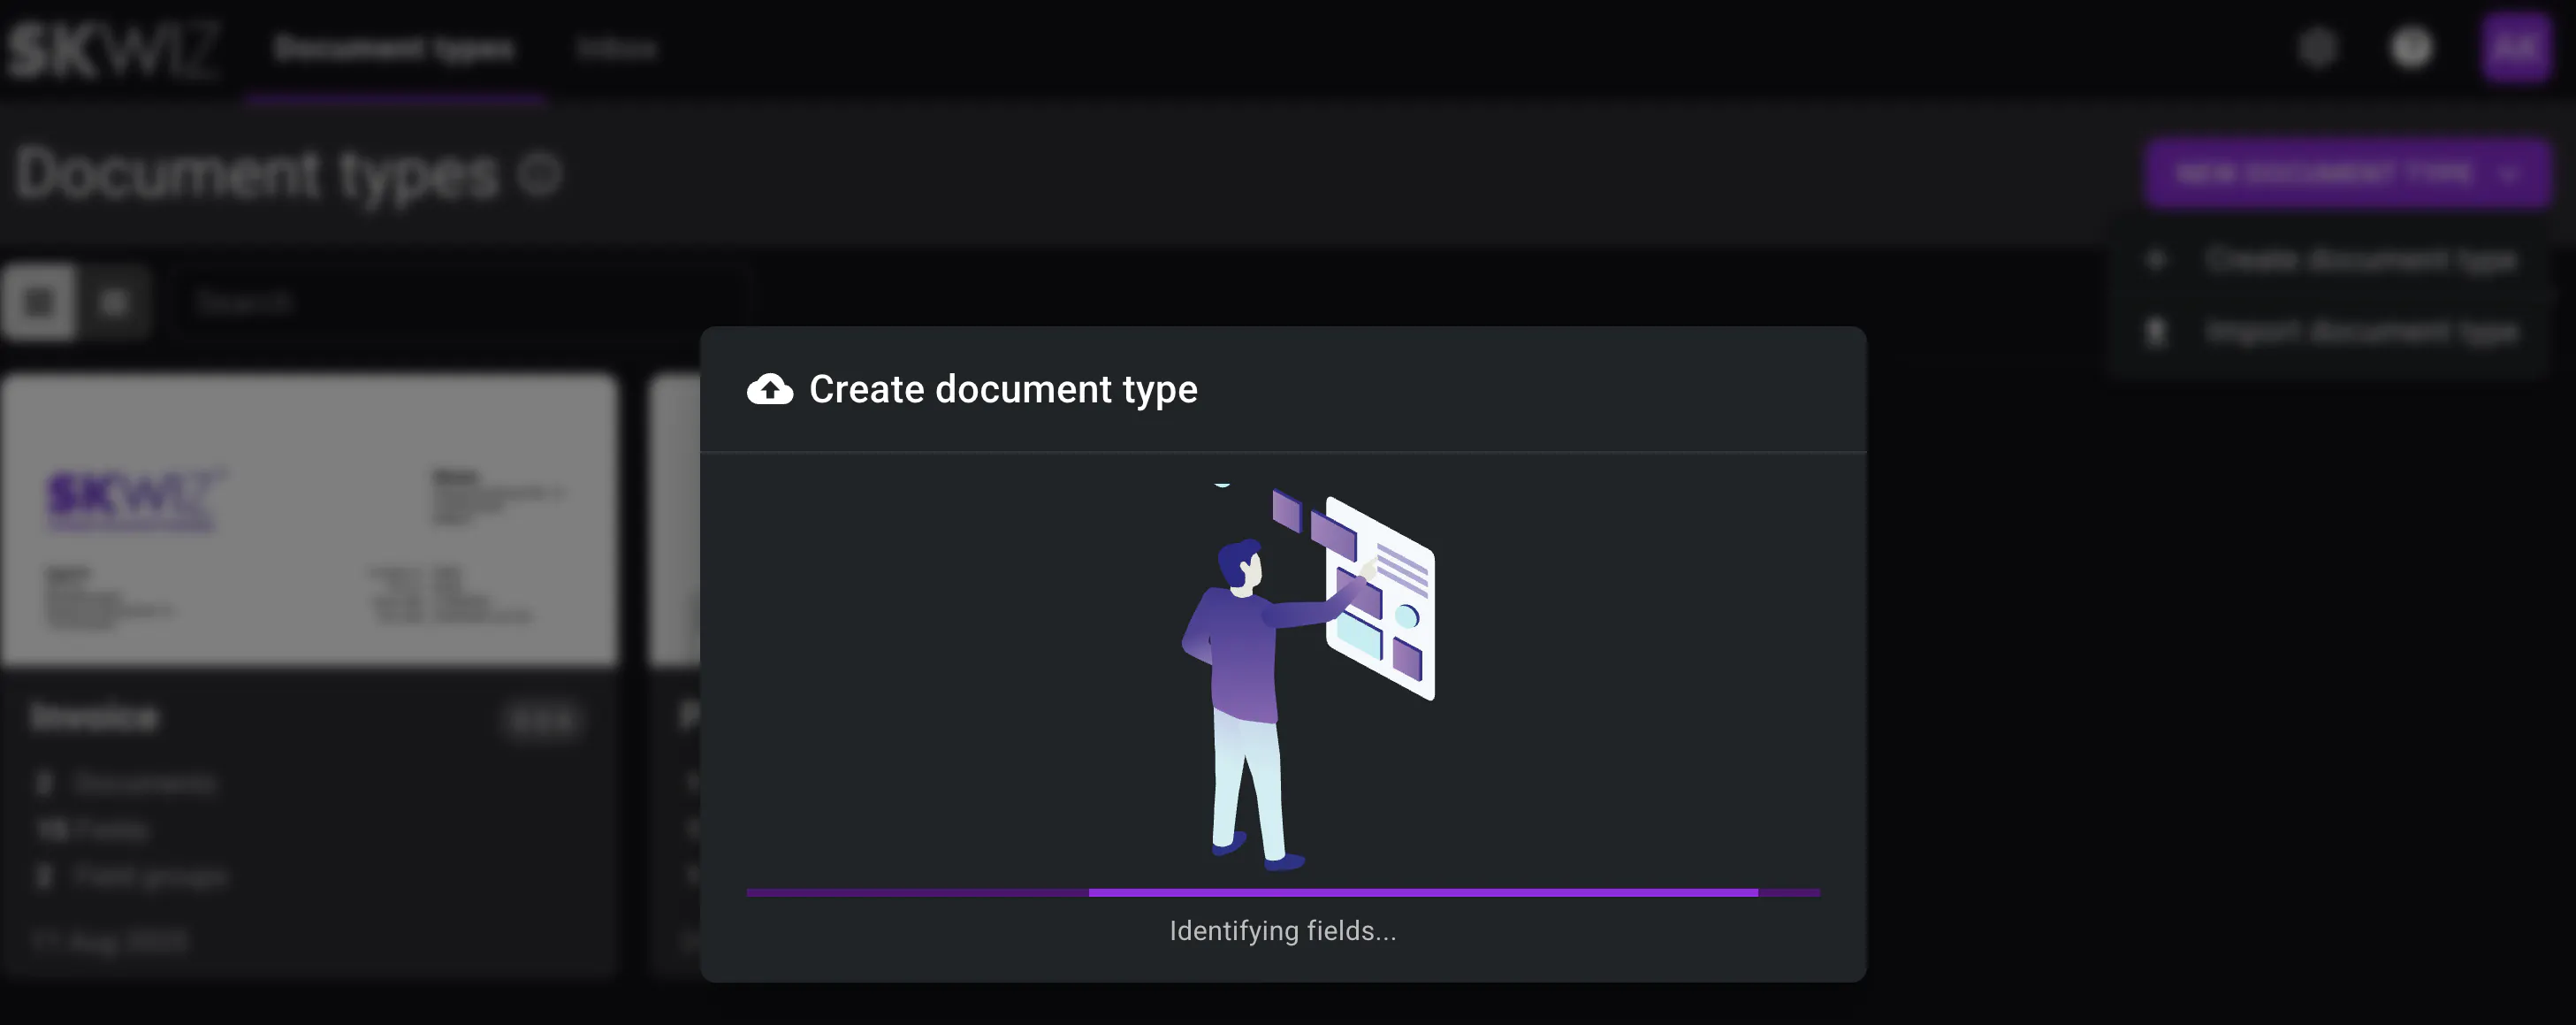Click the Identifying fields progress bar

pos(1283,891)
